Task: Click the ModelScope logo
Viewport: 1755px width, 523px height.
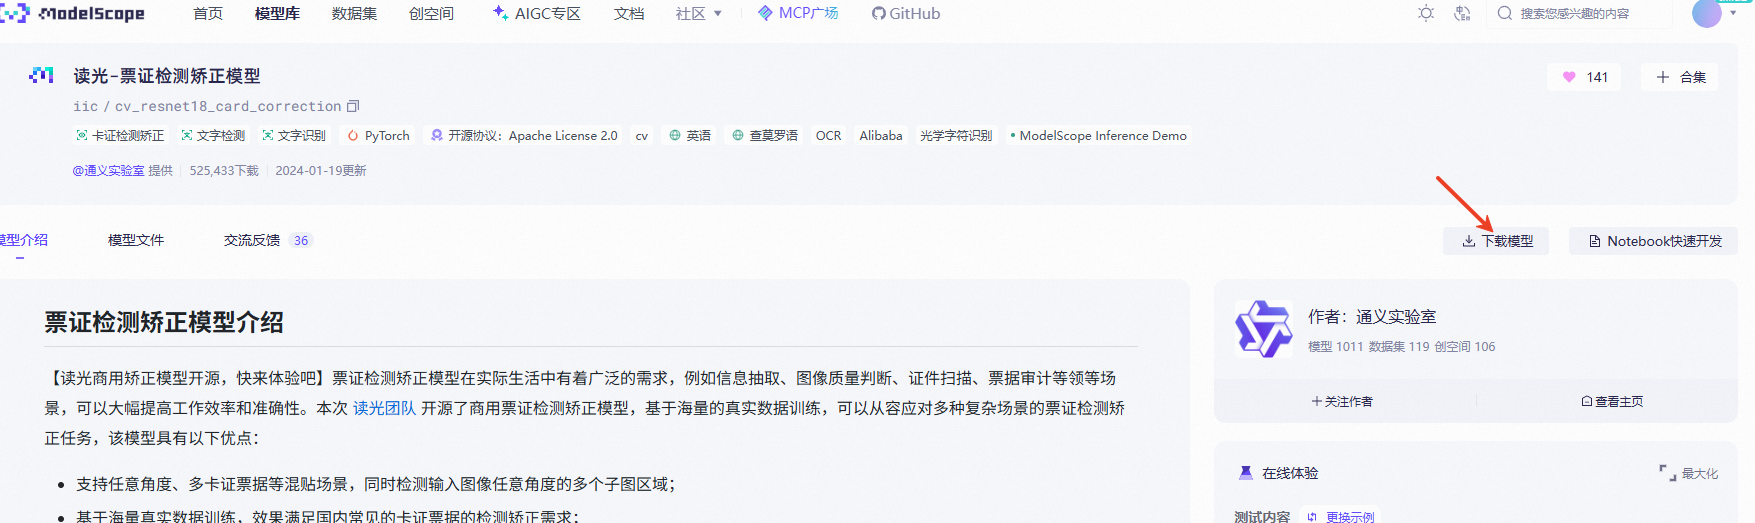Action: [73, 13]
